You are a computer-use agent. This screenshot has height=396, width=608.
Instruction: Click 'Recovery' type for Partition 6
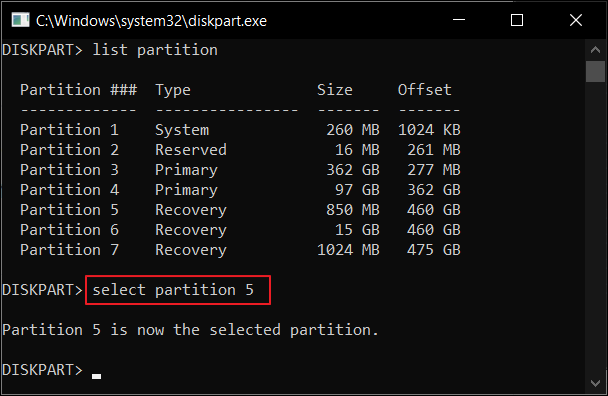[x=191, y=230]
